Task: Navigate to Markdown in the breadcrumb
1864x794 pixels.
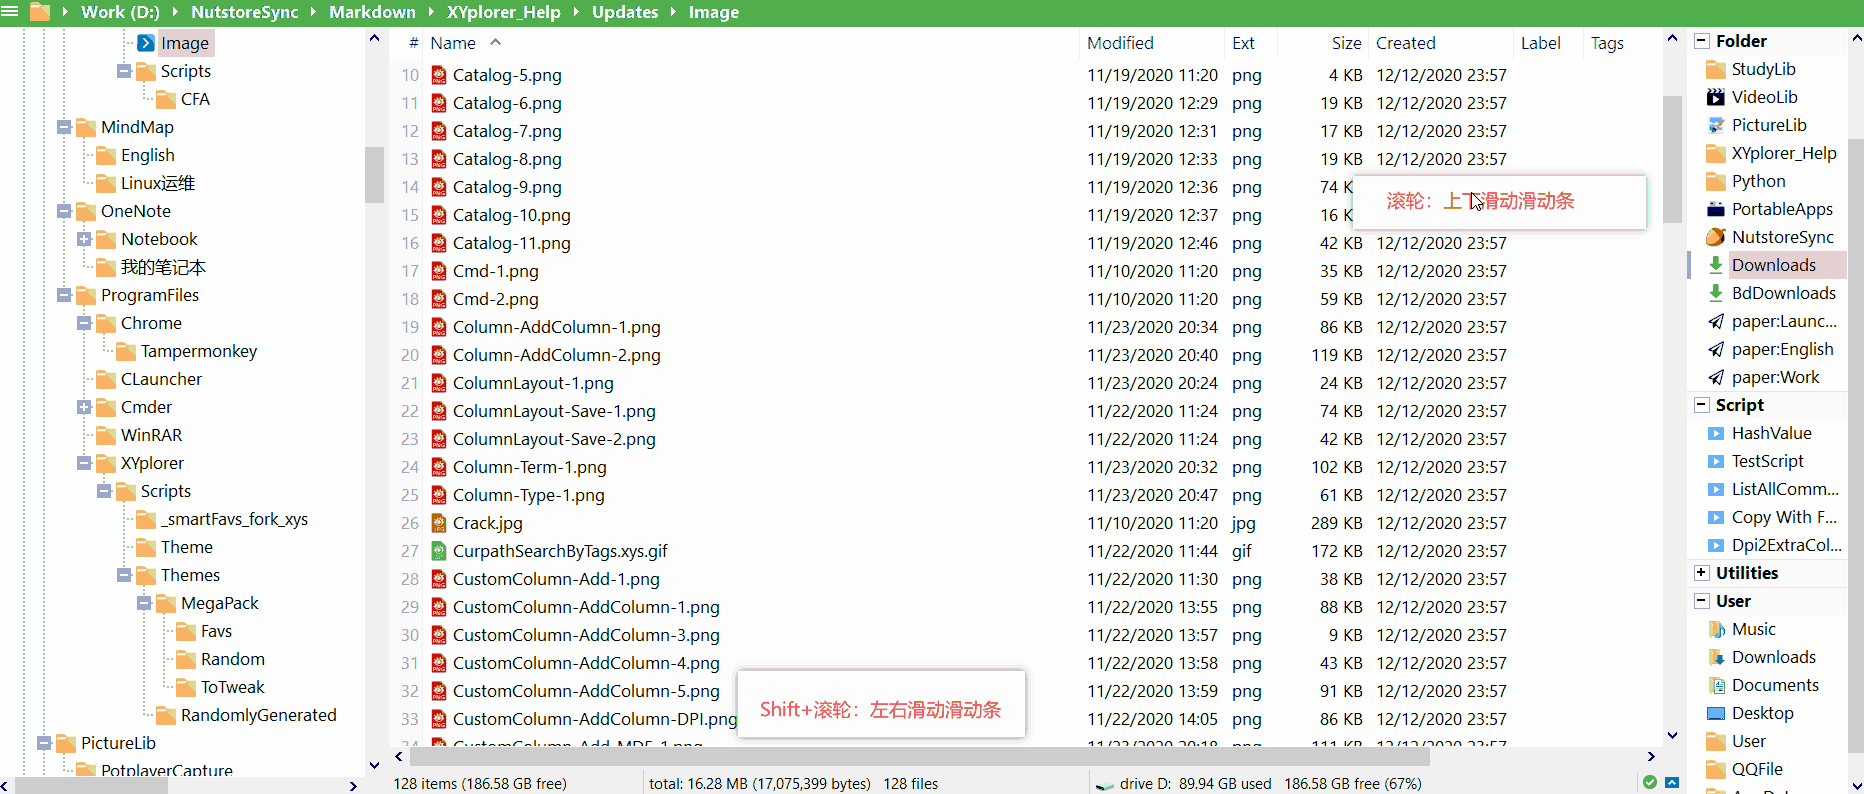Action: (x=372, y=12)
